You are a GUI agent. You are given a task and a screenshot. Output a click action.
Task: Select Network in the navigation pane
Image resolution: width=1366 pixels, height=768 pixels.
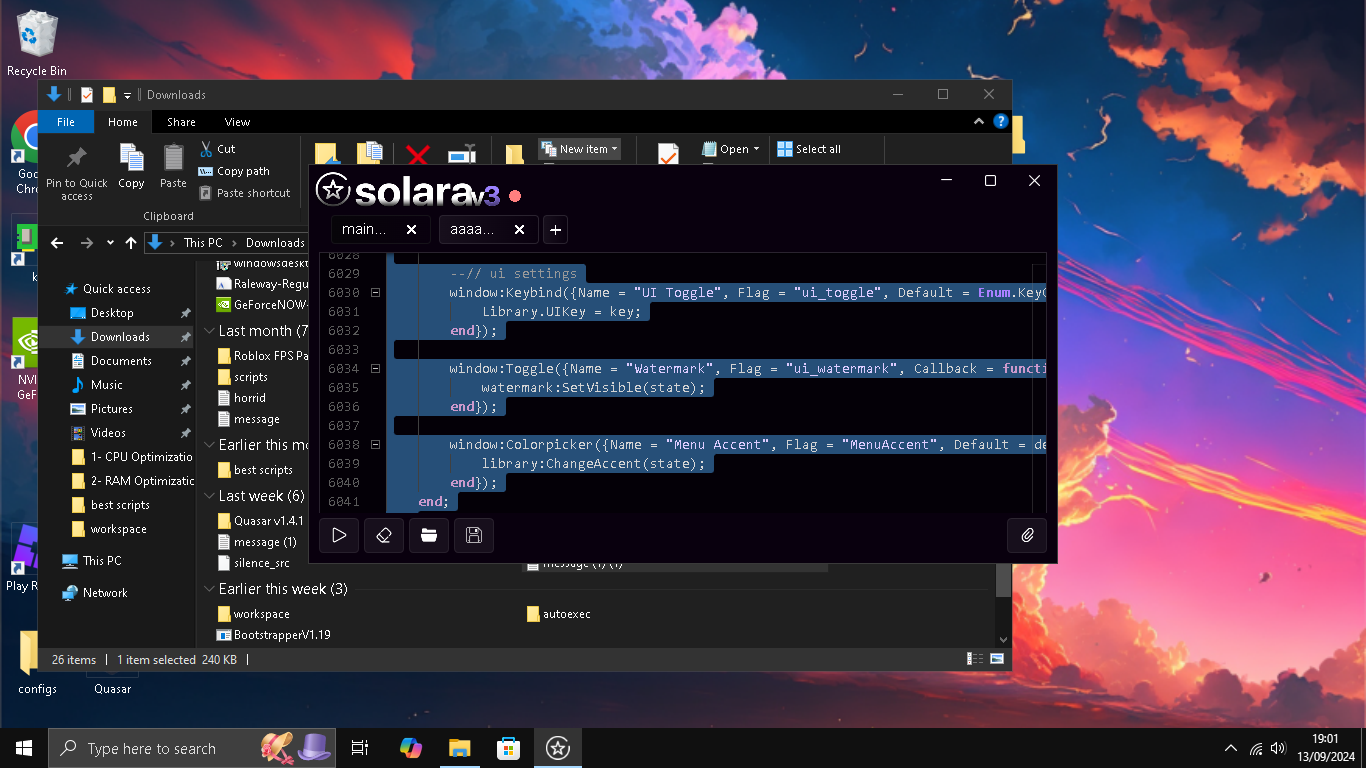click(105, 593)
